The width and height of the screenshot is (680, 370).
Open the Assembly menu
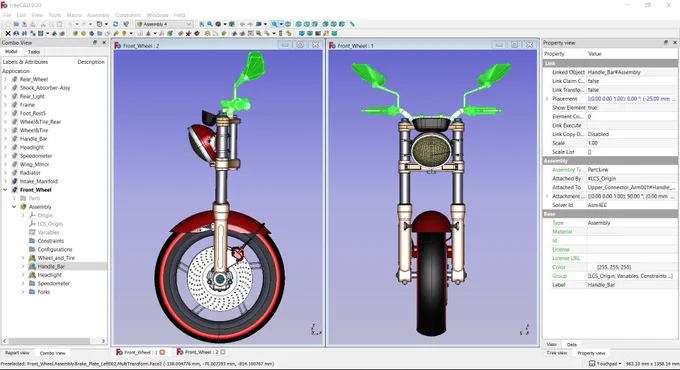(x=98, y=15)
